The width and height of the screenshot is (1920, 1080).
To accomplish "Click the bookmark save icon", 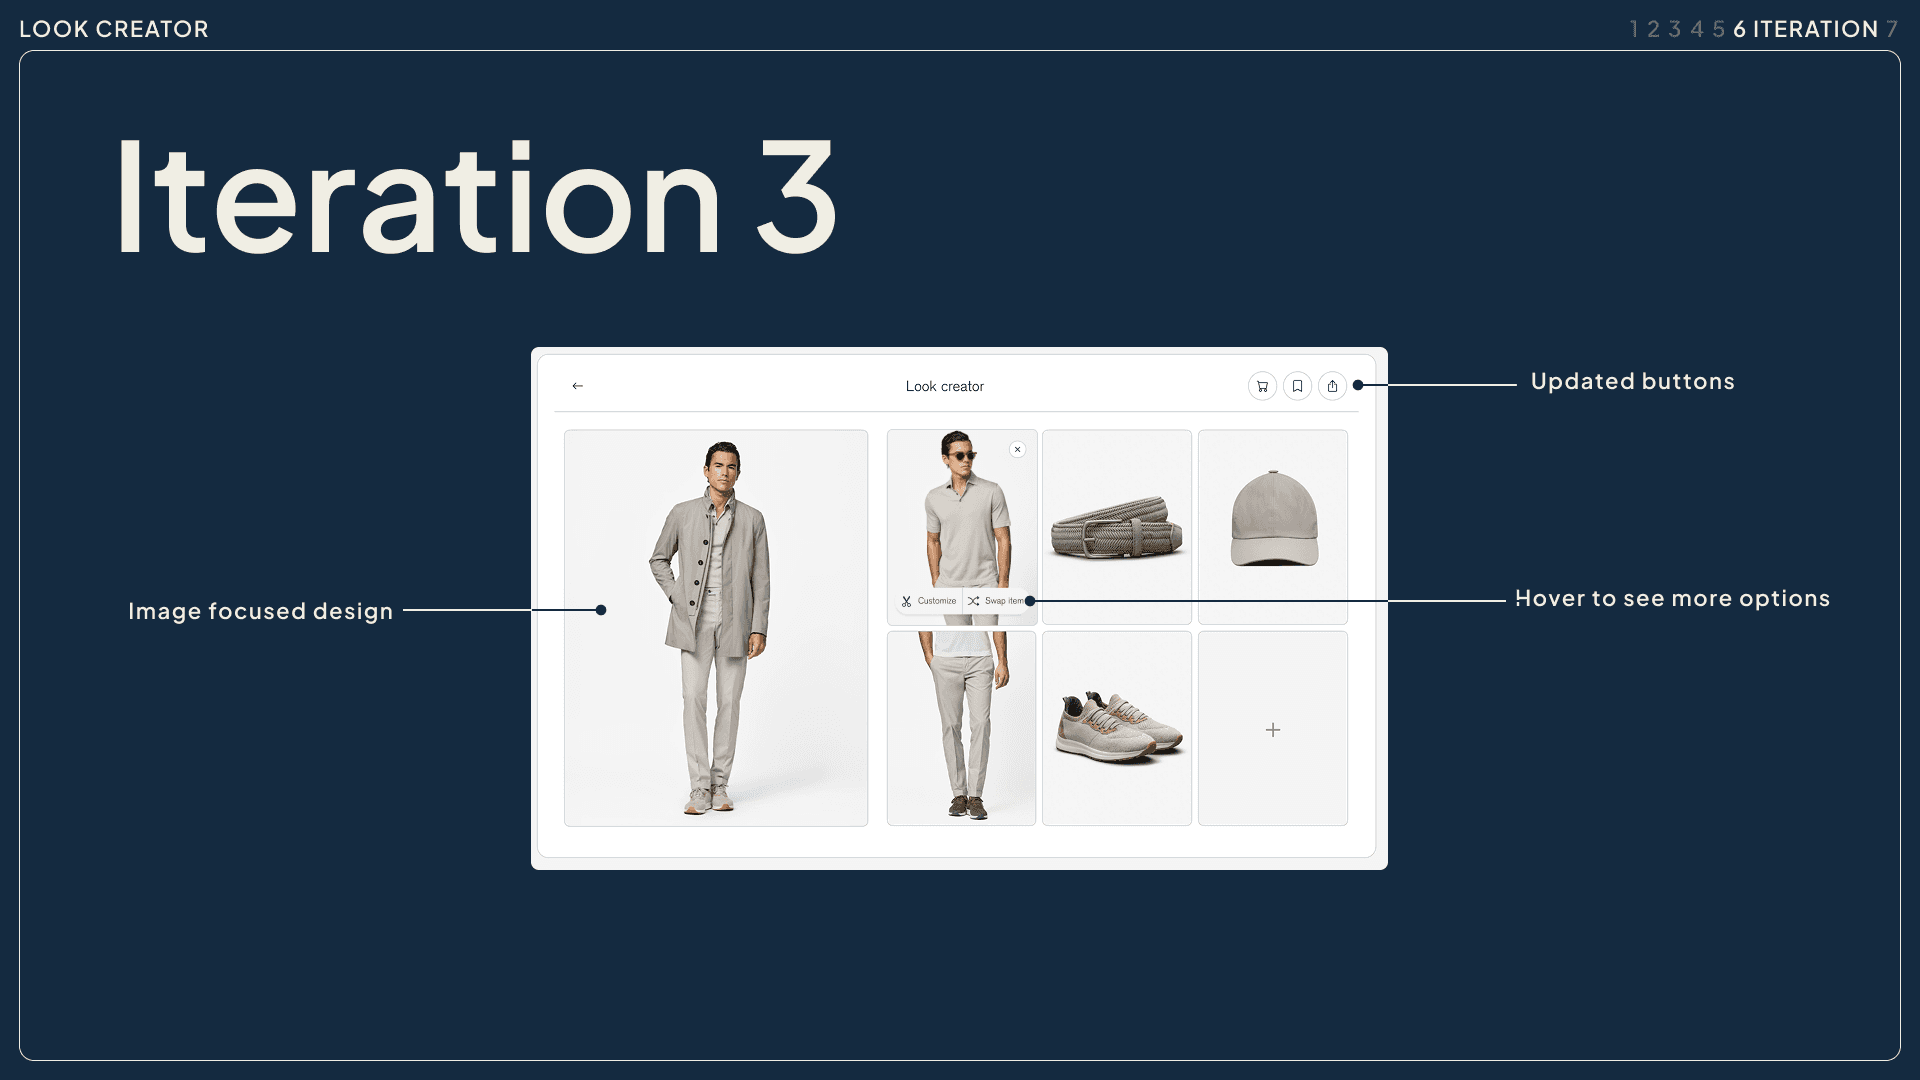I will pyautogui.click(x=1297, y=386).
